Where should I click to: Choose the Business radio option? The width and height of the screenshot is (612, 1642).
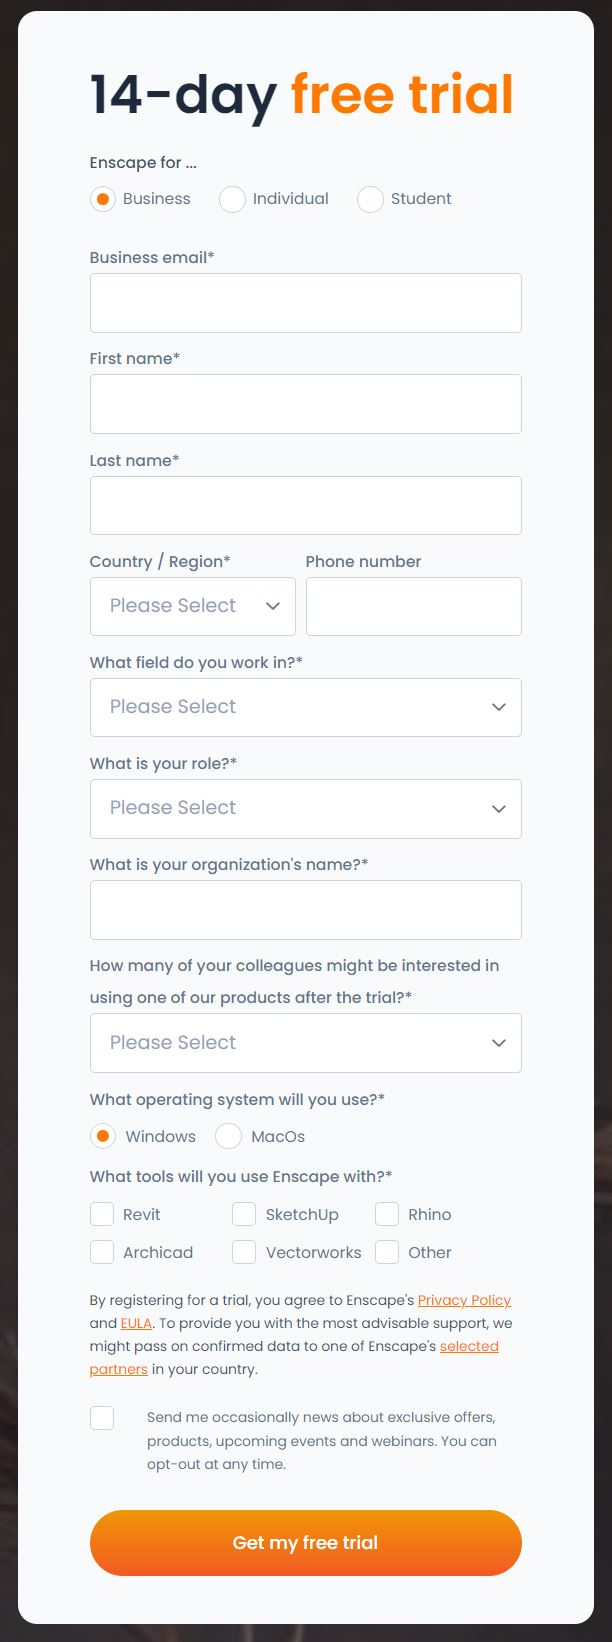pos(102,199)
